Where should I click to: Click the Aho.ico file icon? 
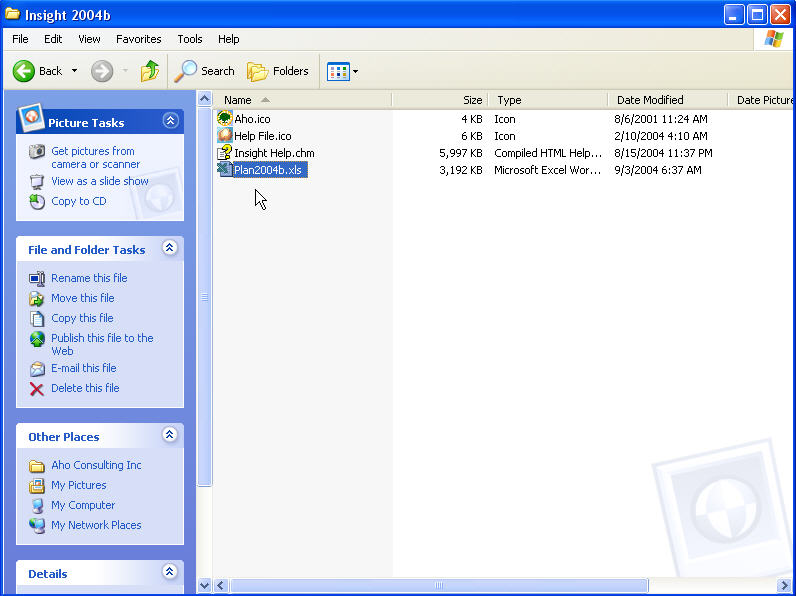[x=224, y=118]
